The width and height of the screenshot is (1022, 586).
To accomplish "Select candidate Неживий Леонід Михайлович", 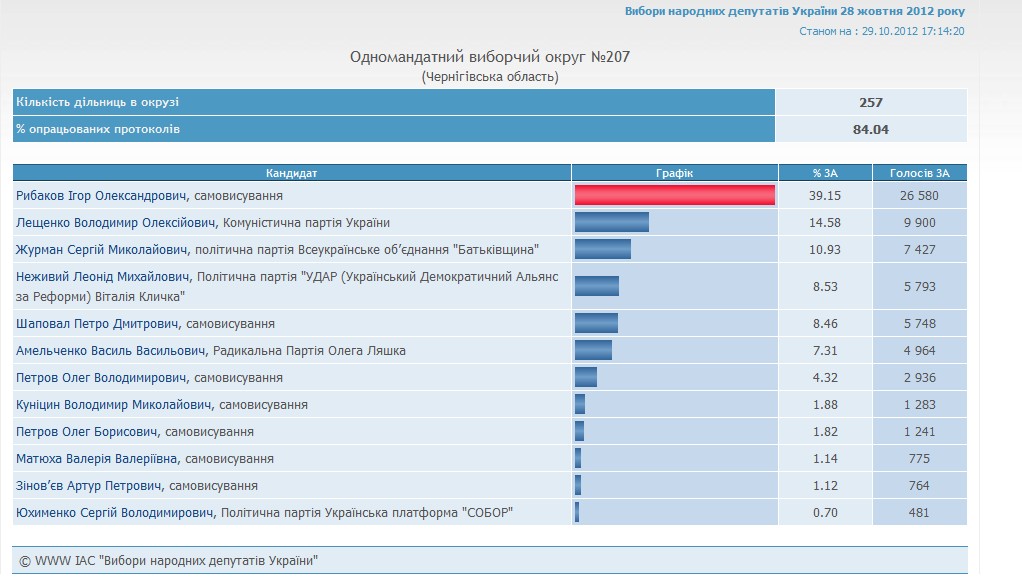I will click(104, 276).
